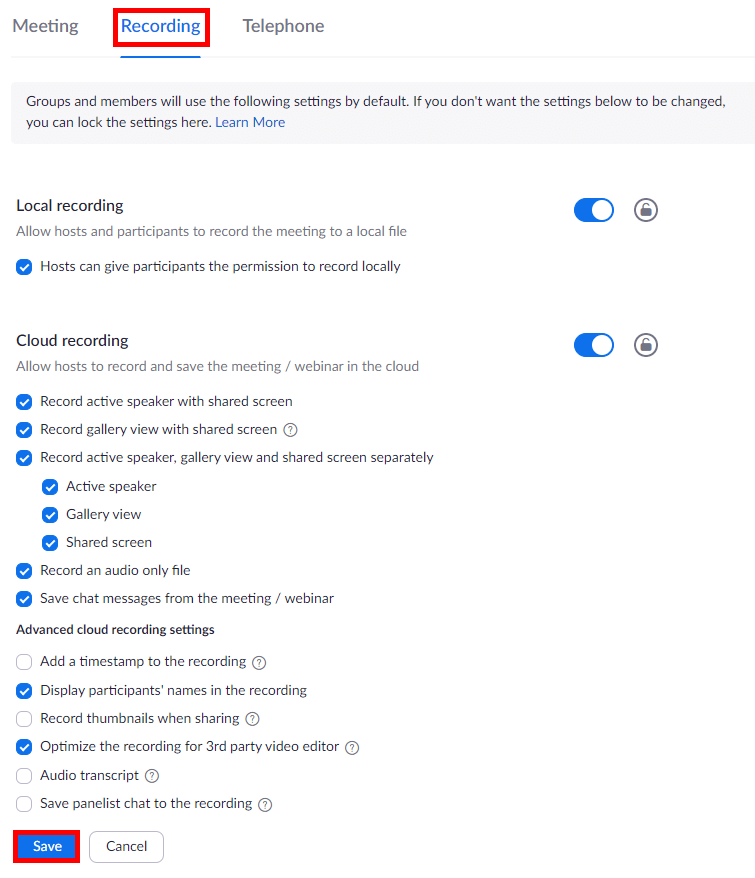Switch to the Meeting tab
755x878 pixels.
click(45, 26)
